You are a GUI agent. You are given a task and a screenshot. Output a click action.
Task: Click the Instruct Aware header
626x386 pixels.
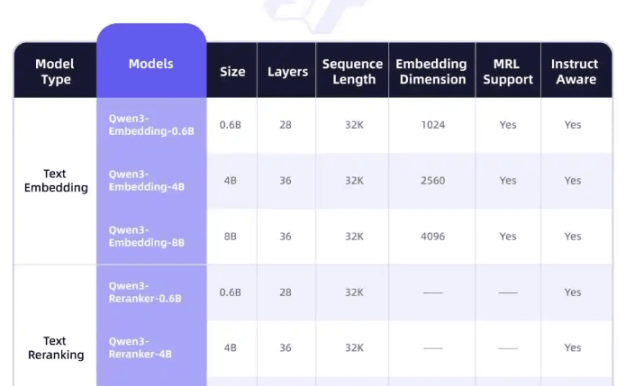pos(575,71)
